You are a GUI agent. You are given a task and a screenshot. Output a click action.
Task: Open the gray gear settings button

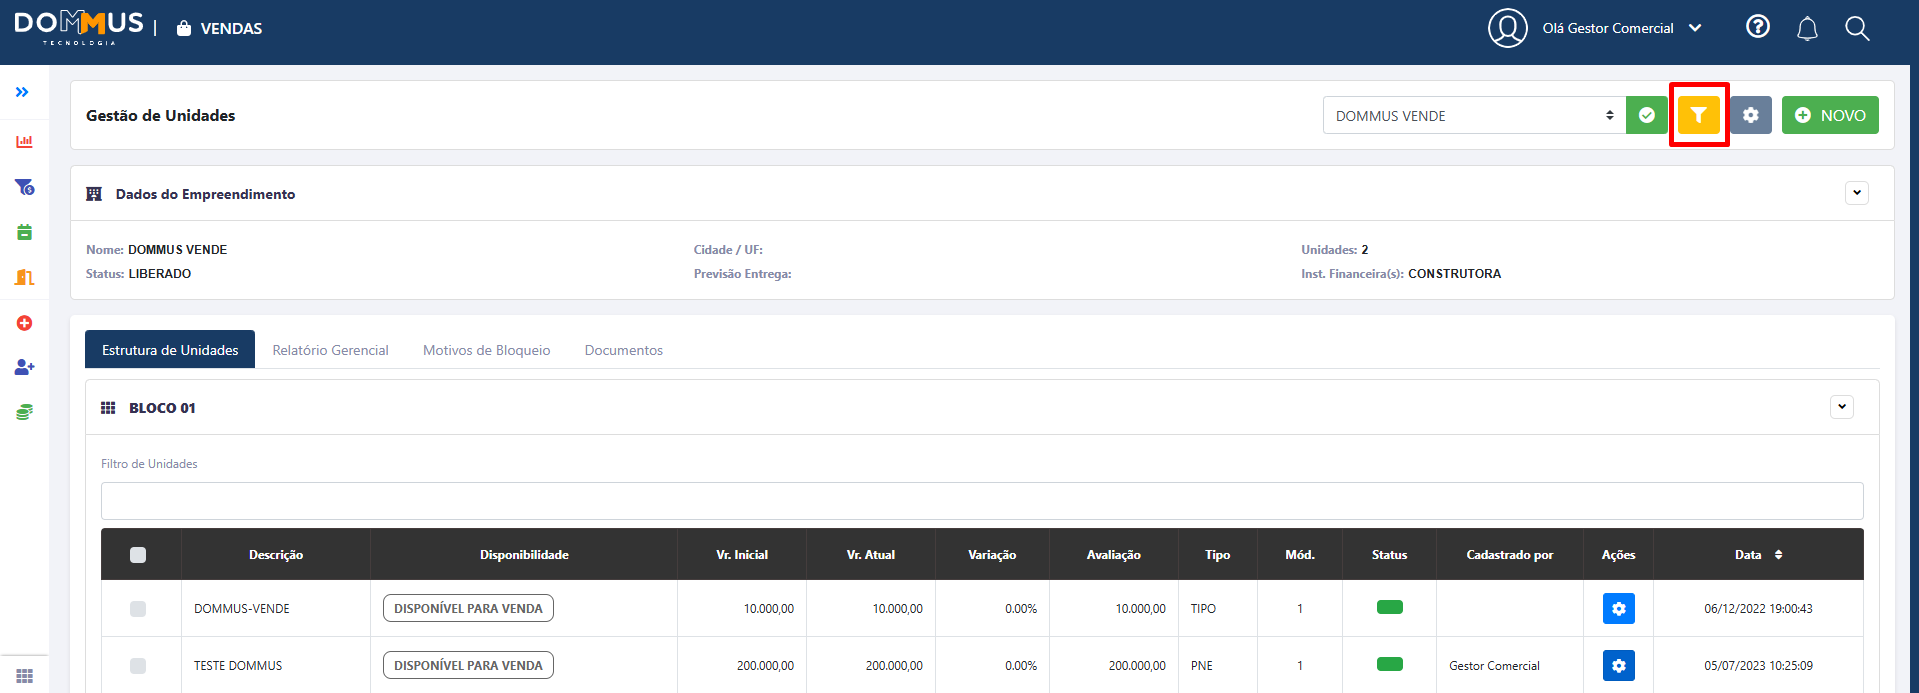[1750, 115]
